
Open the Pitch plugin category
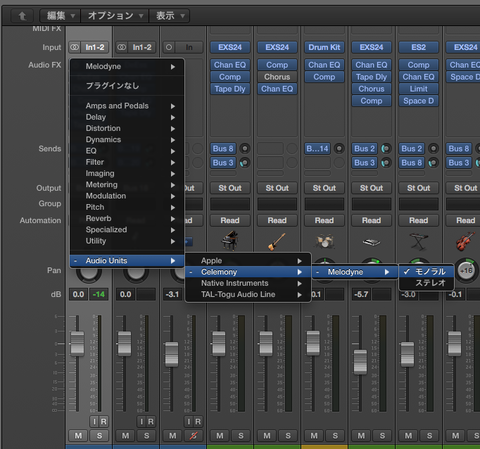(x=127, y=207)
